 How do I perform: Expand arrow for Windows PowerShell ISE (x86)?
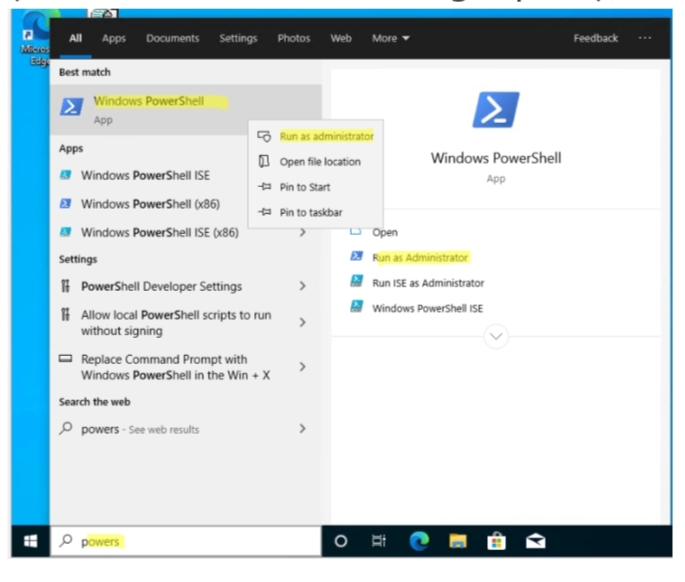tap(302, 232)
